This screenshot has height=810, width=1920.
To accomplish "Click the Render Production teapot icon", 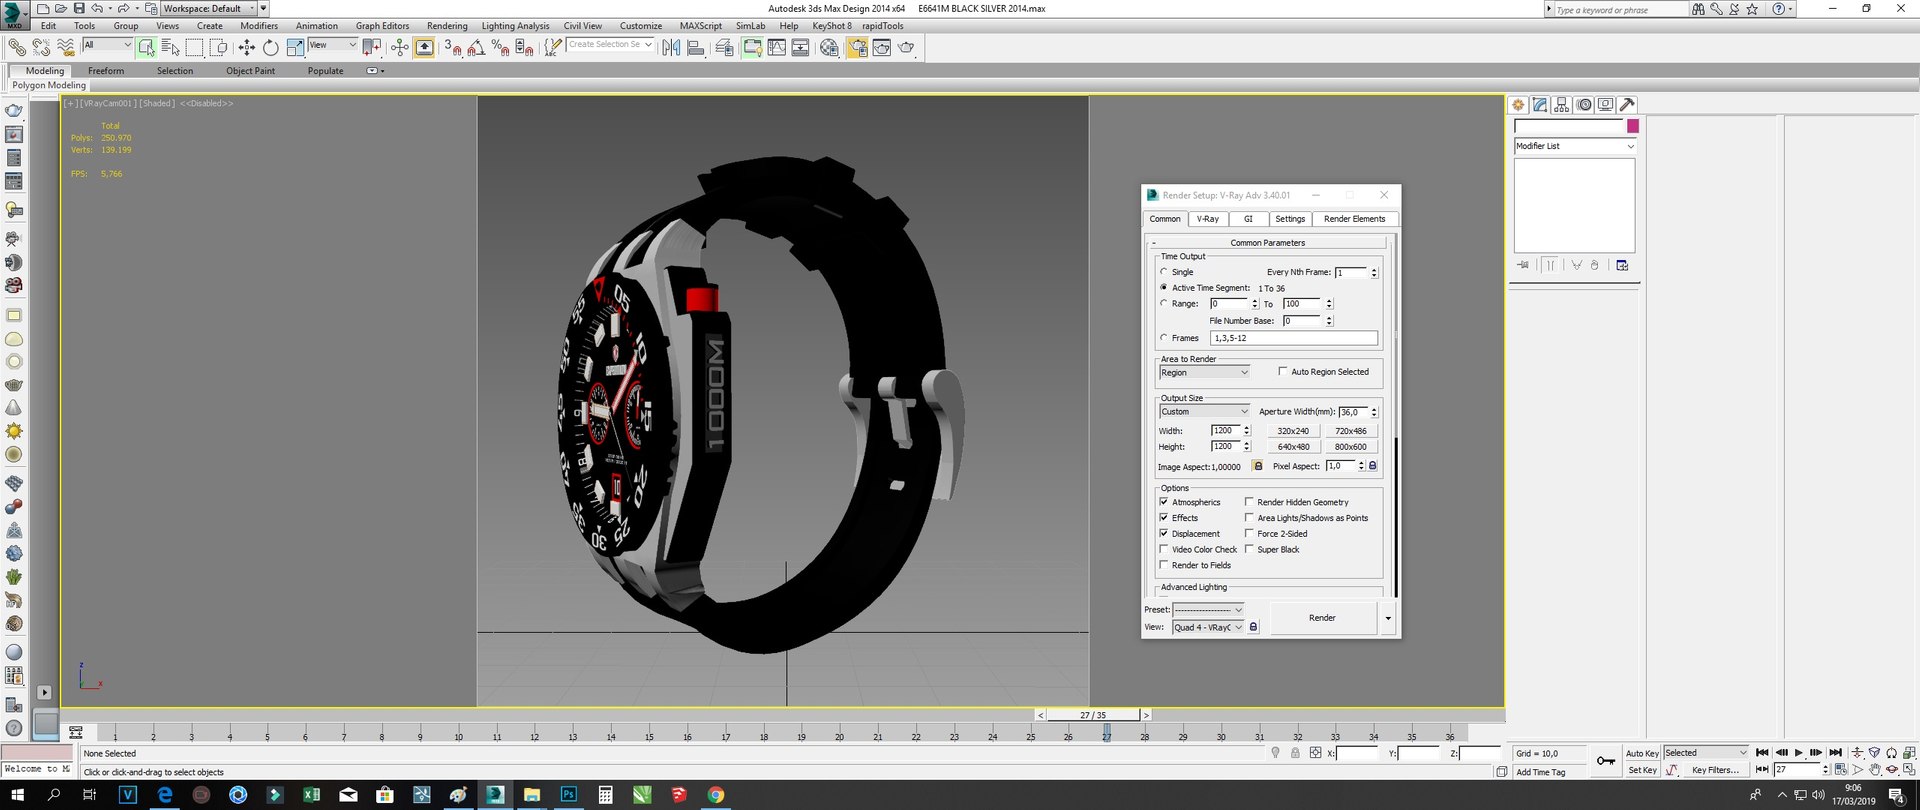I will 906,47.
